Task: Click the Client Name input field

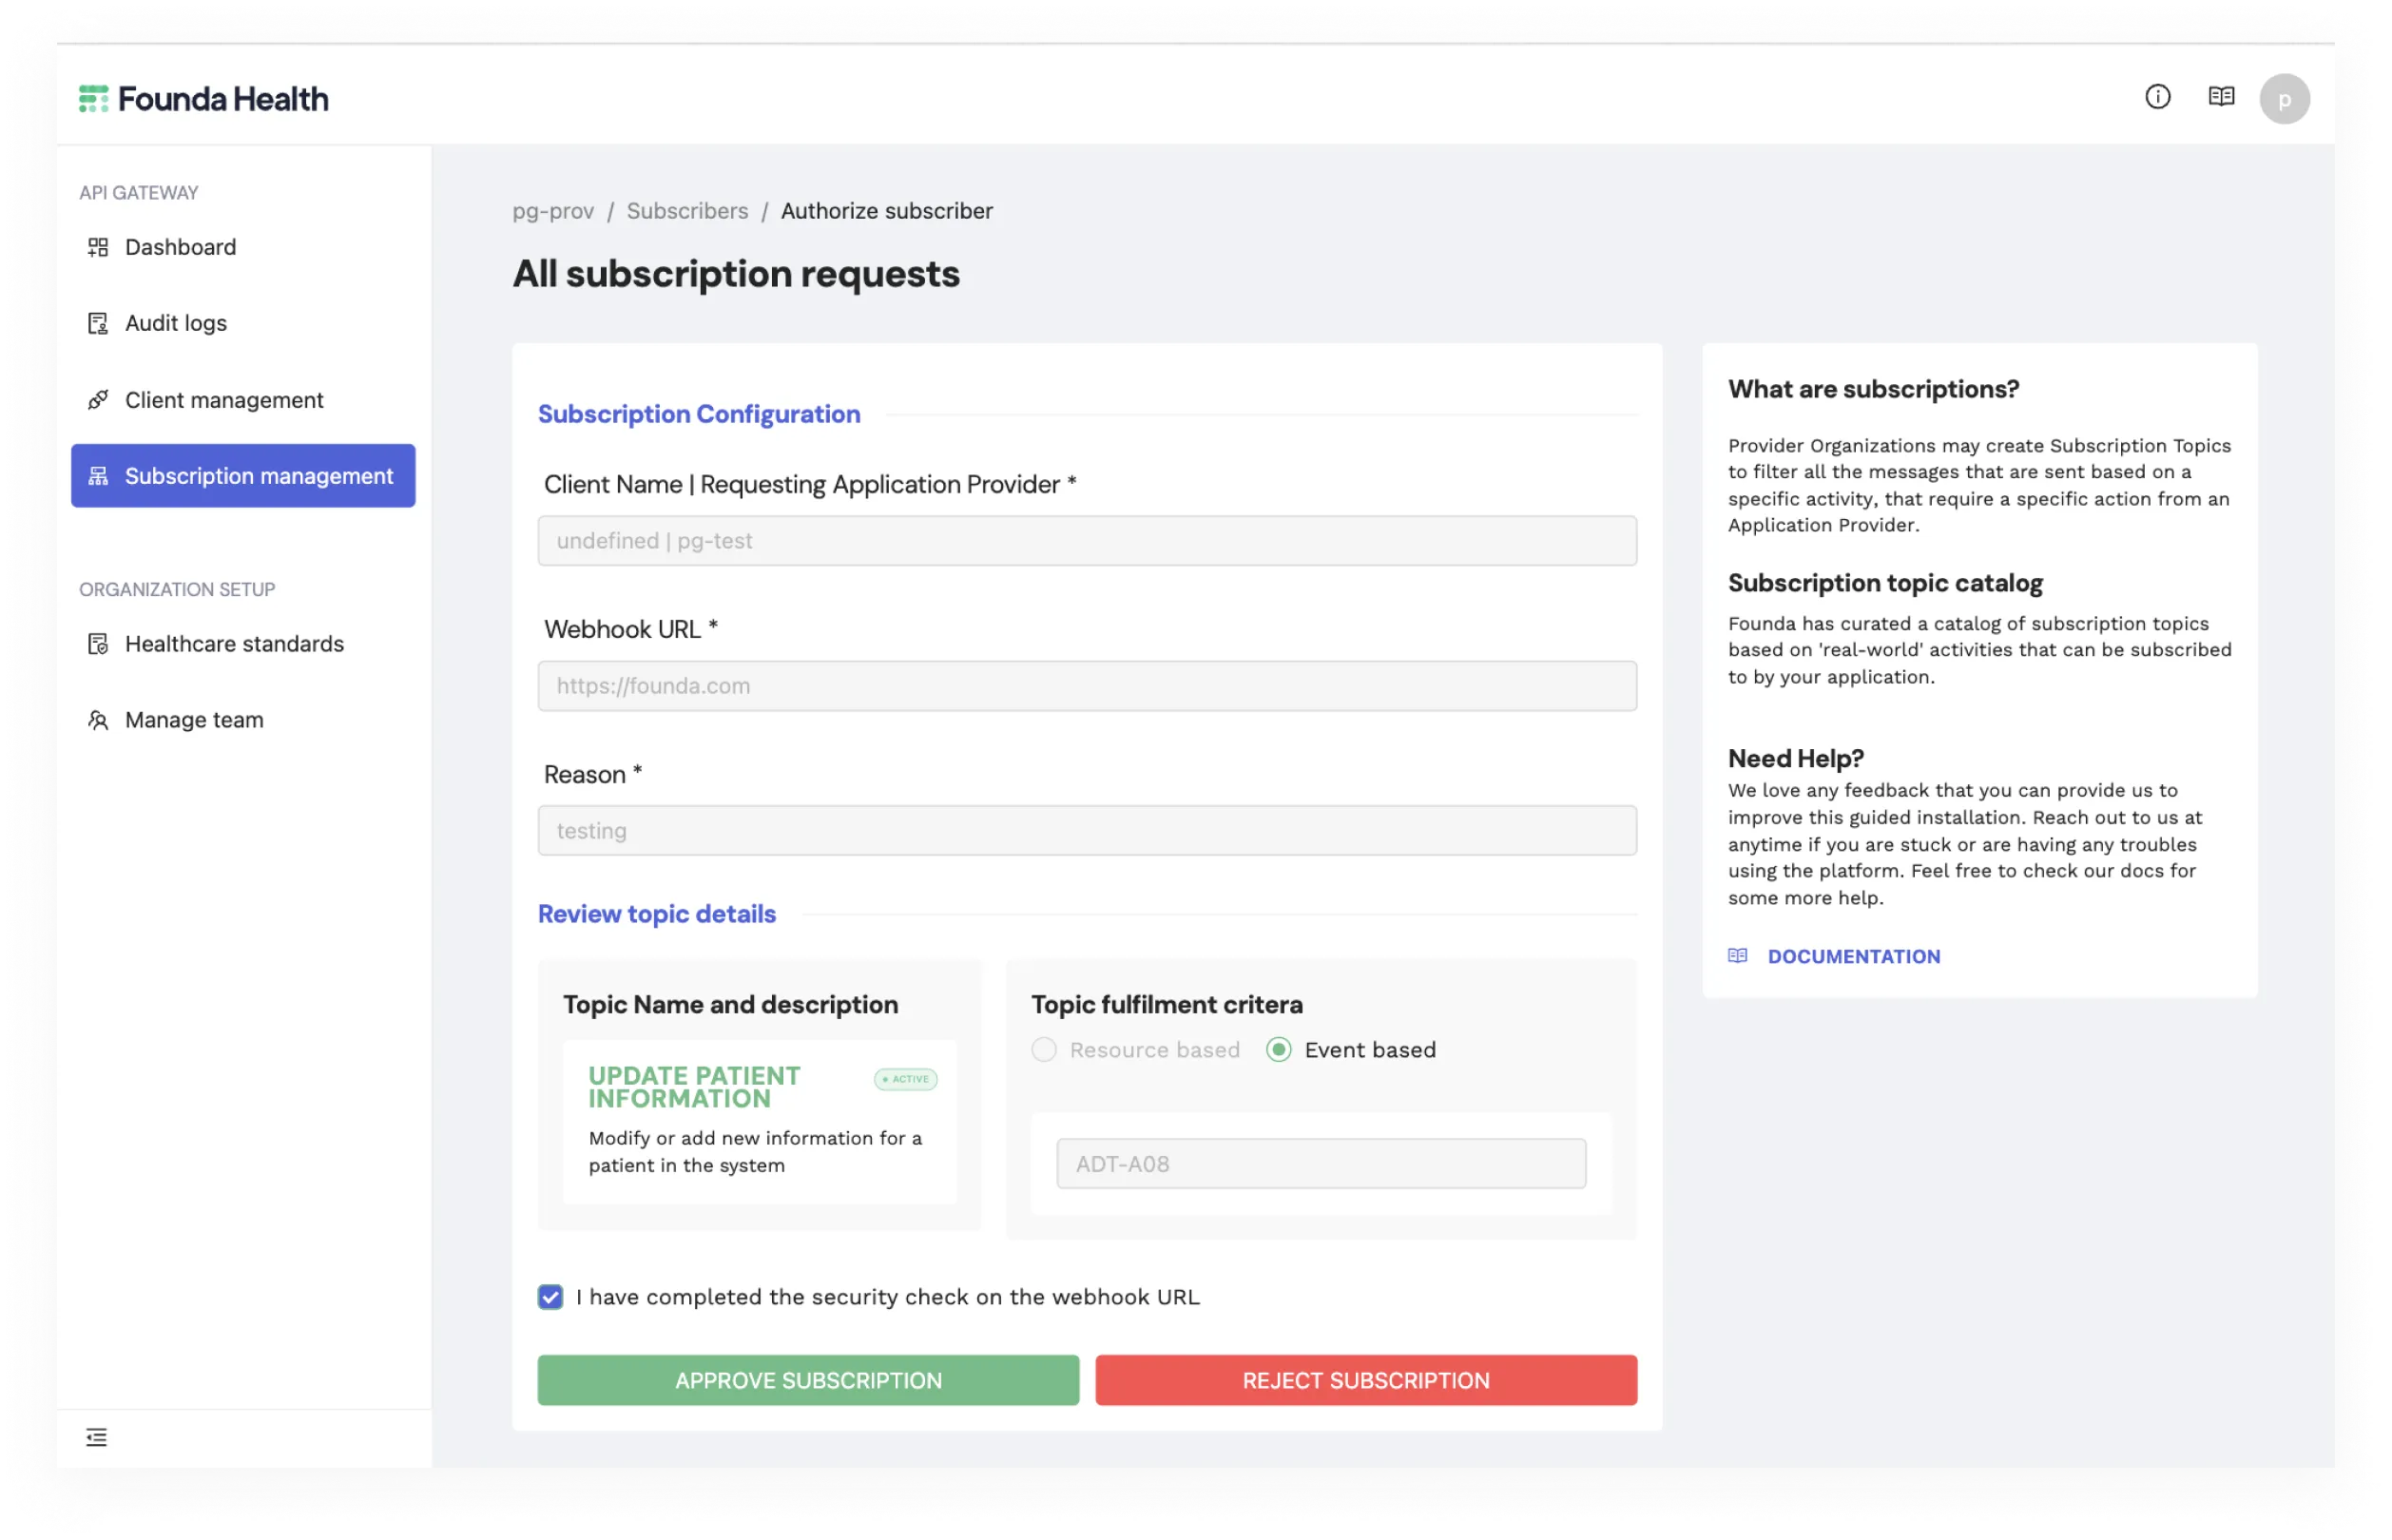Action: [1087, 541]
